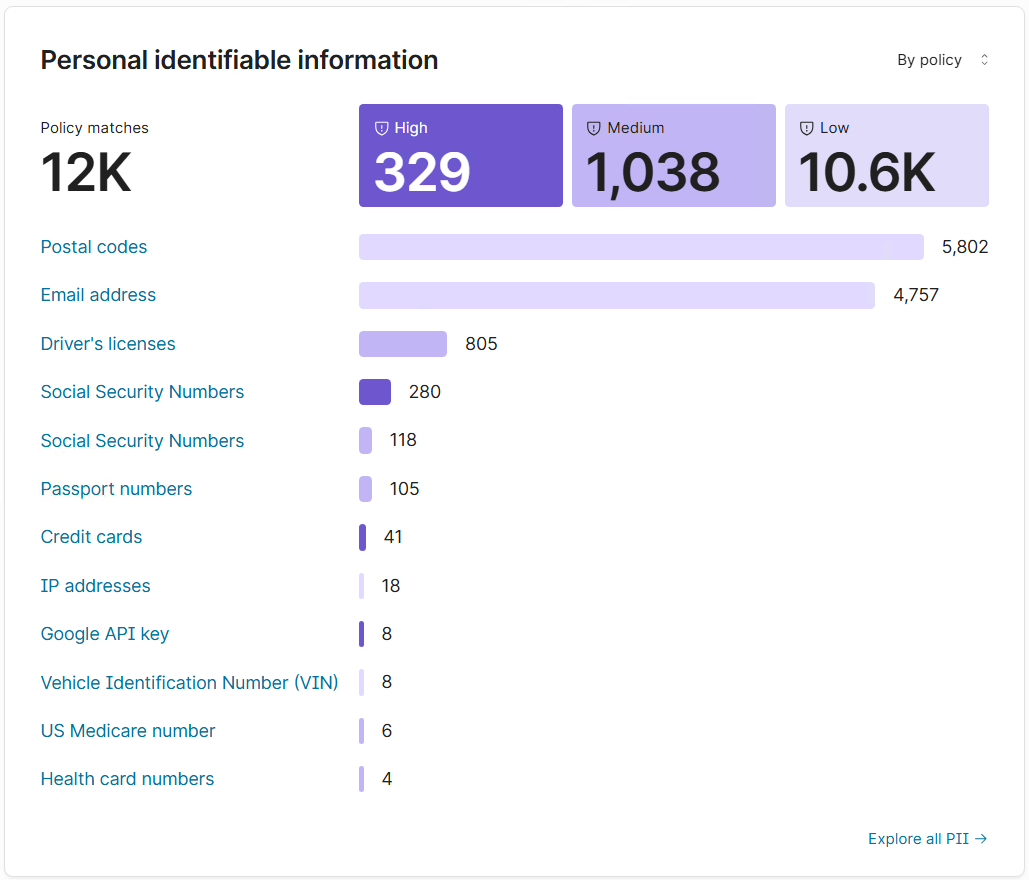Open the Credit cards policy link
The height and width of the screenshot is (880, 1029).
(91, 537)
